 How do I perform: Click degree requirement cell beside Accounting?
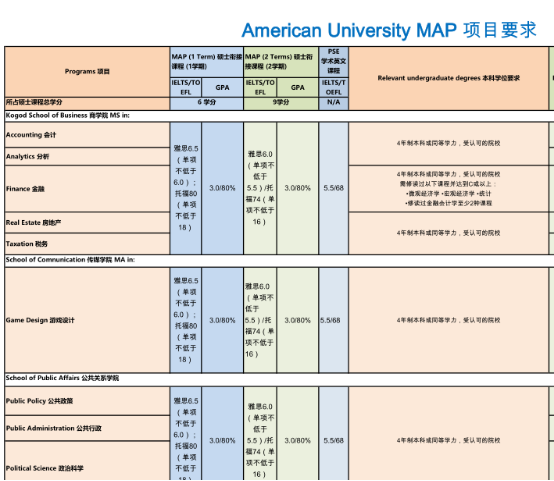click(449, 143)
